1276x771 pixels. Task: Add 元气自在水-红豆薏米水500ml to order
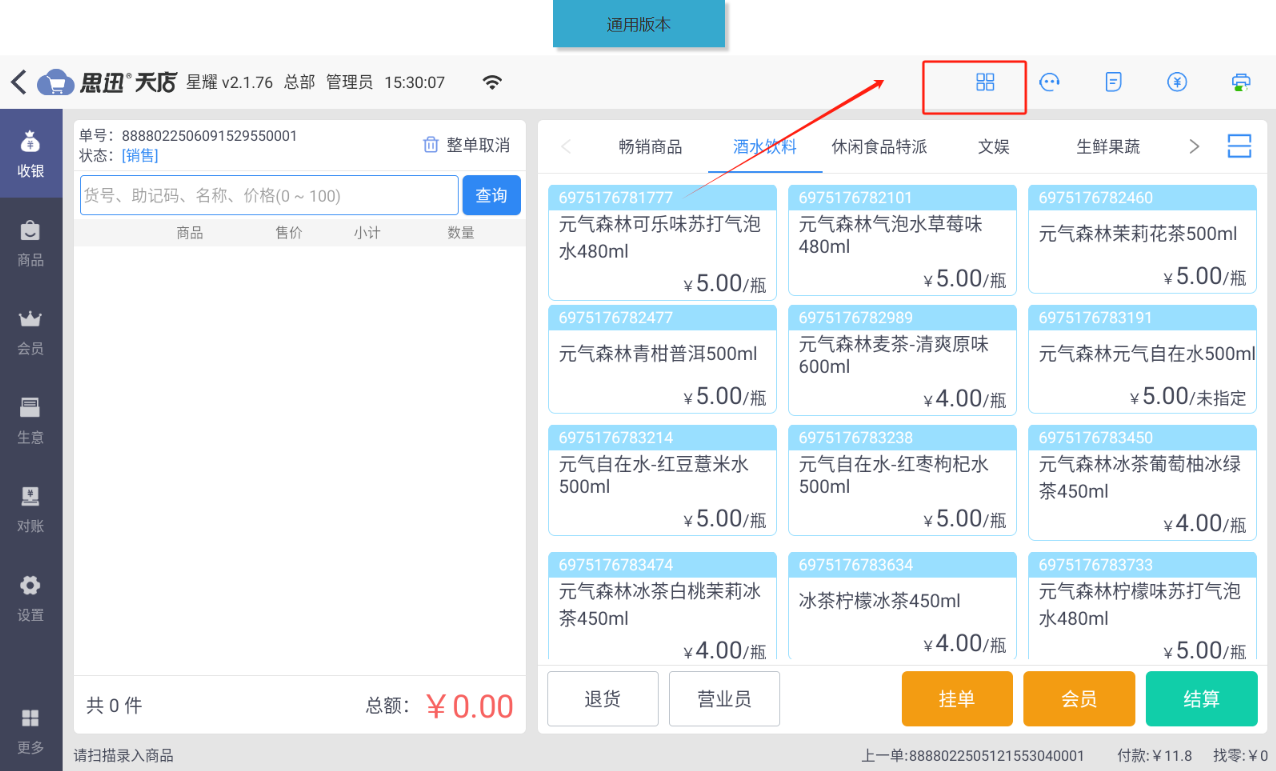click(x=662, y=480)
